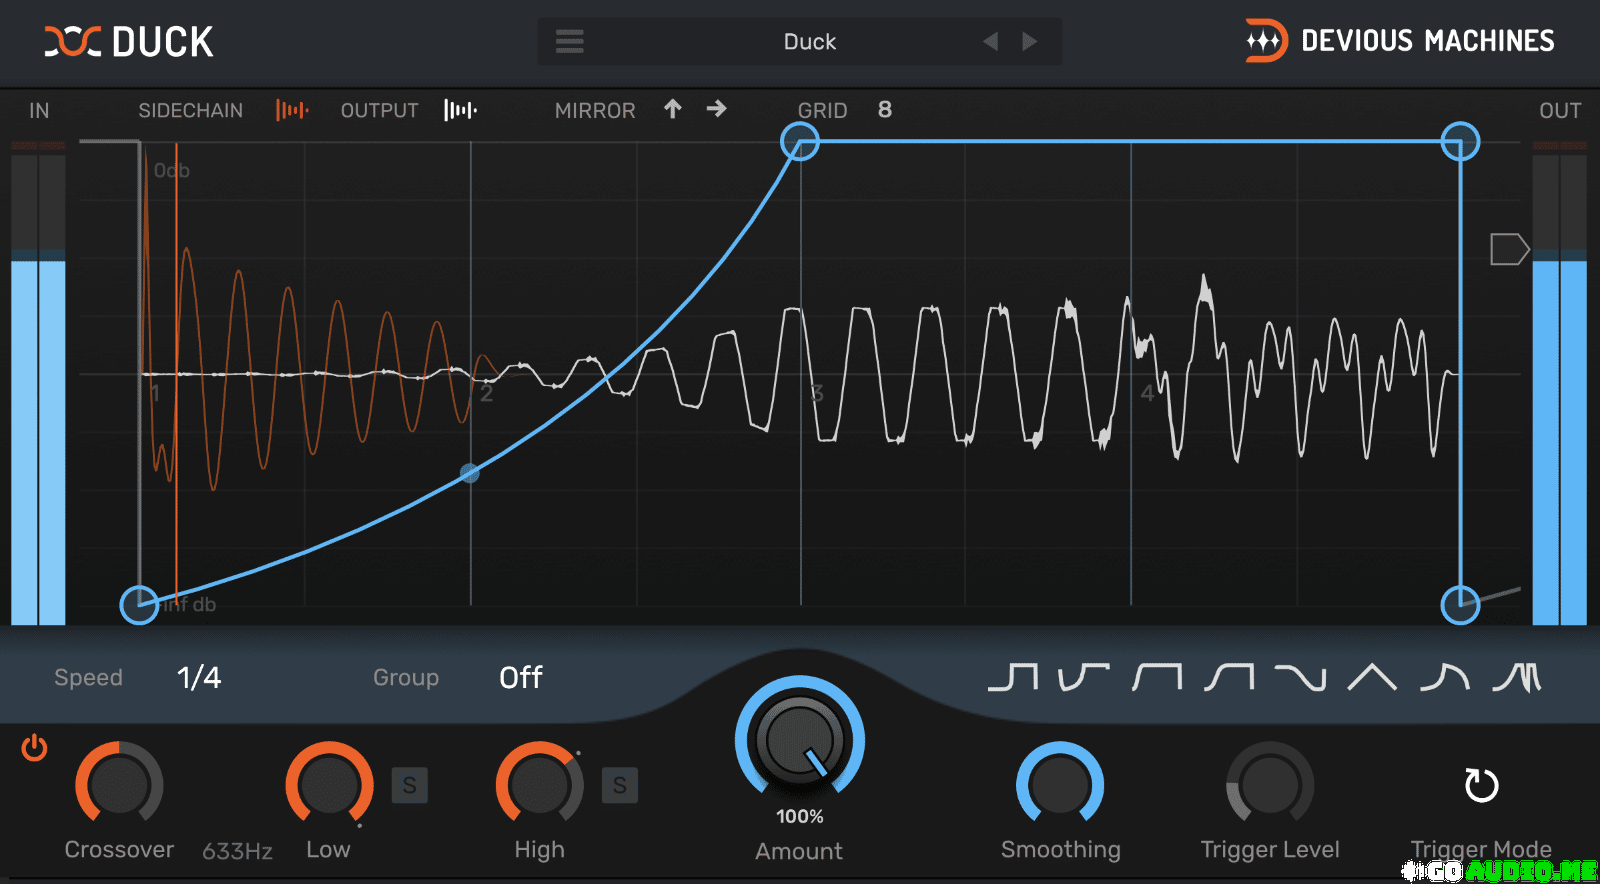Click the DUCK plugin logo
The height and width of the screenshot is (884, 1600).
click(x=129, y=42)
